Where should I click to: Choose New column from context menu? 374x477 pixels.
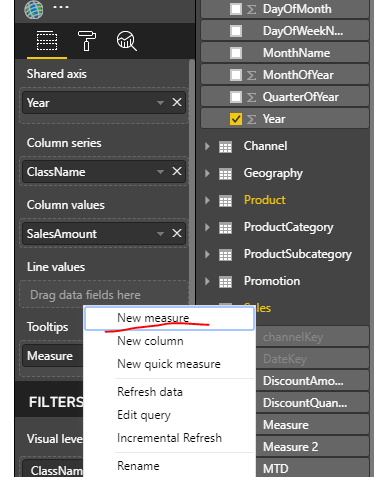tap(169, 341)
